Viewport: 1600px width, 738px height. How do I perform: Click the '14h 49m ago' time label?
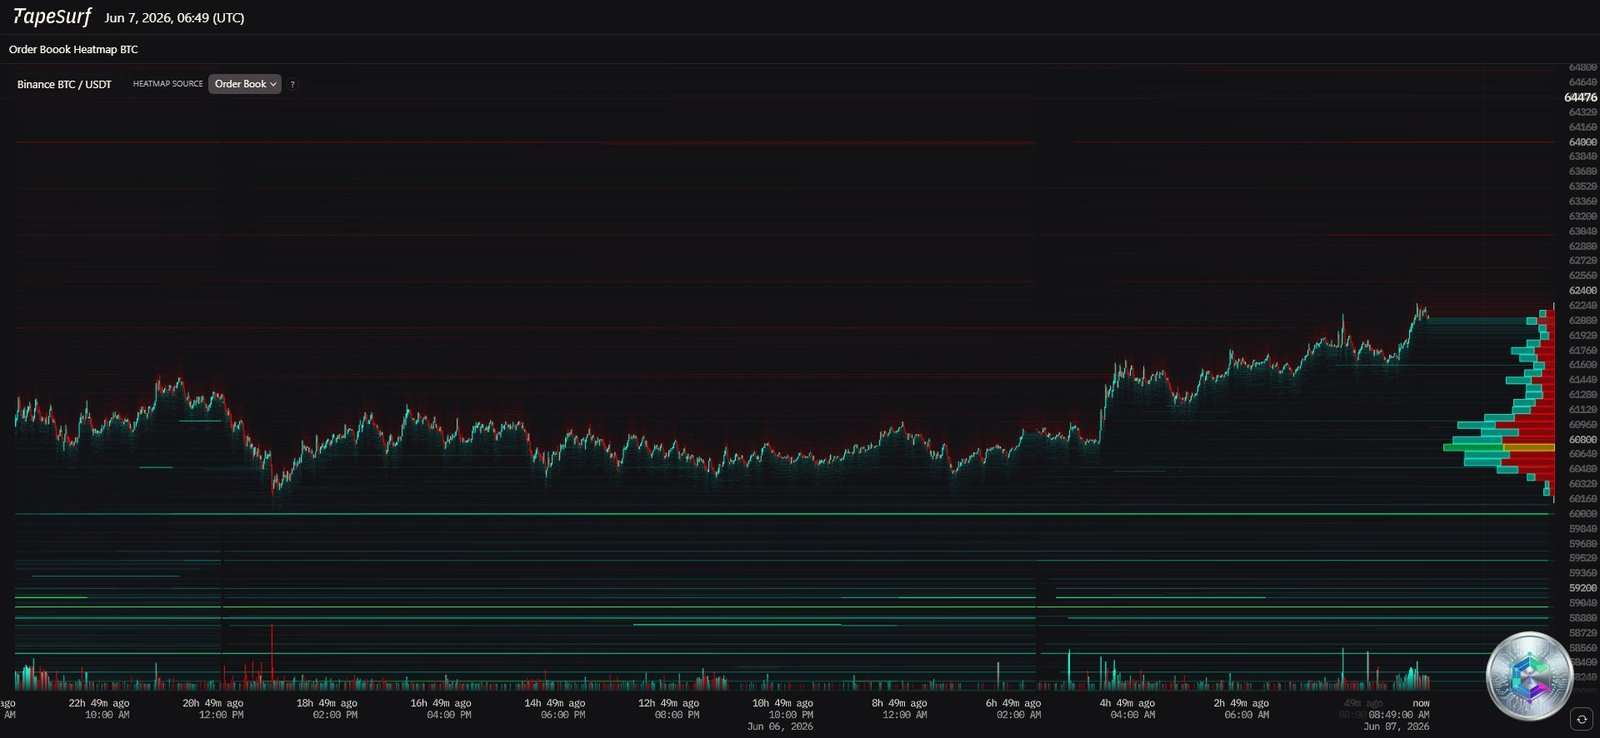pos(555,703)
